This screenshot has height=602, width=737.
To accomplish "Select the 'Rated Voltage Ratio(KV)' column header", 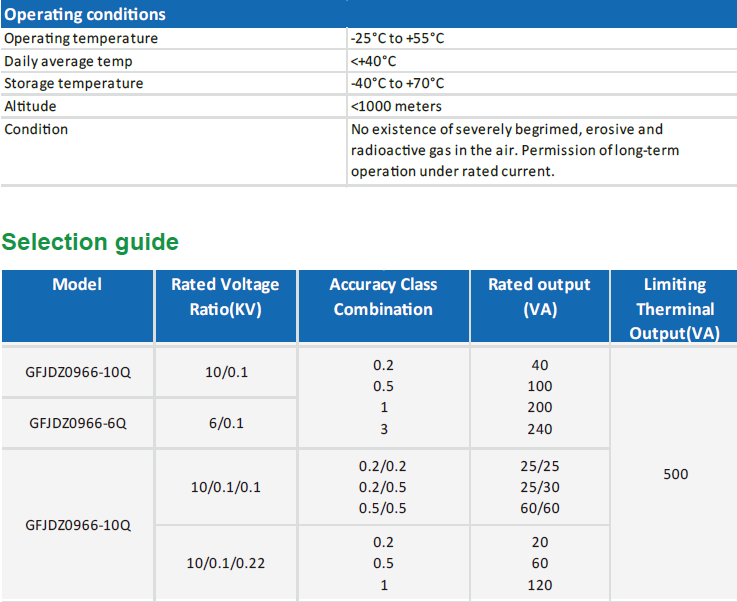I will [x=225, y=297].
